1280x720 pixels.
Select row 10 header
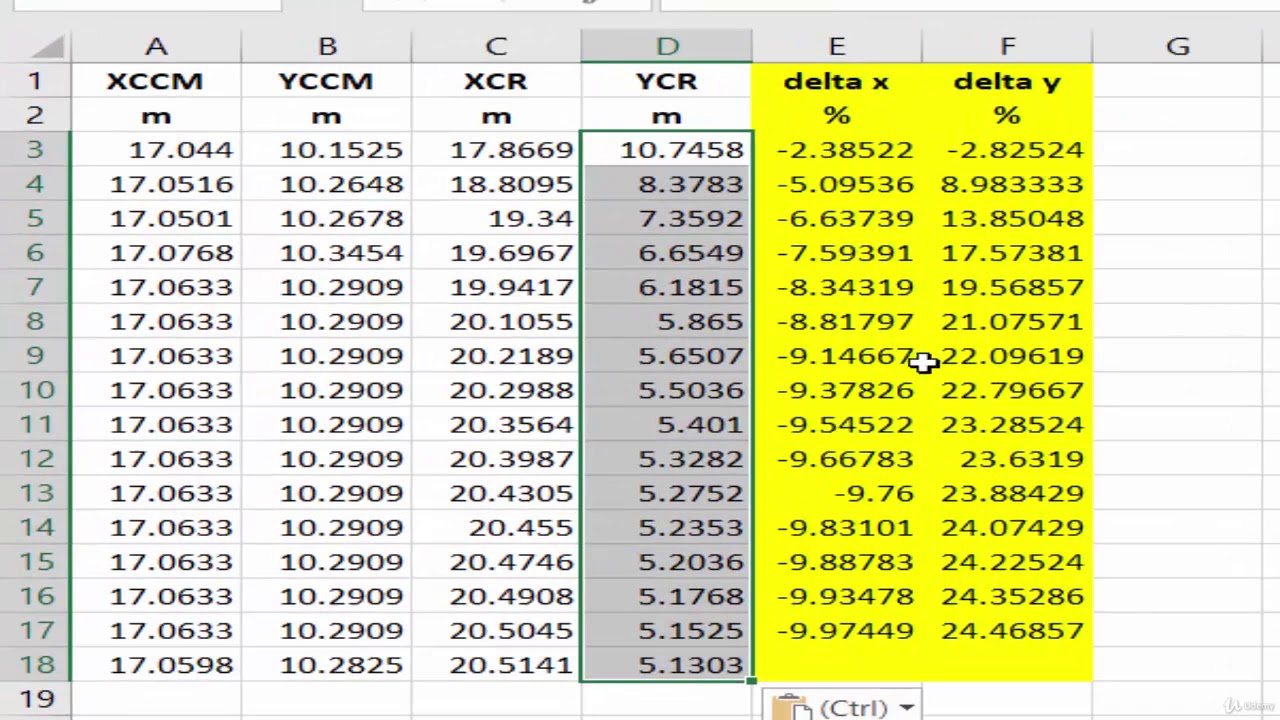point(35,390)
